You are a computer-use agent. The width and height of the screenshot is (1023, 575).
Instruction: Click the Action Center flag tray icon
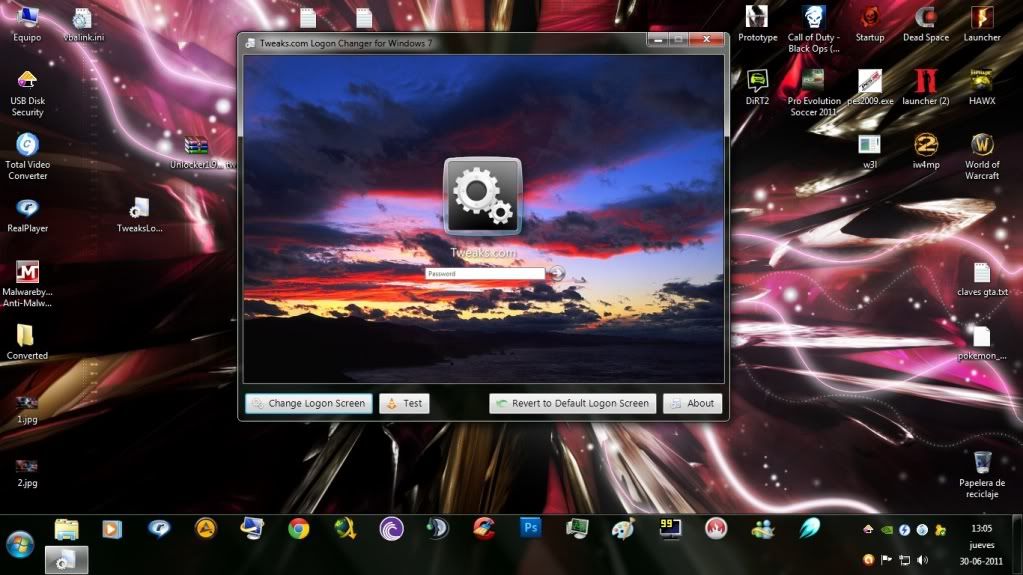pos(886,560)
